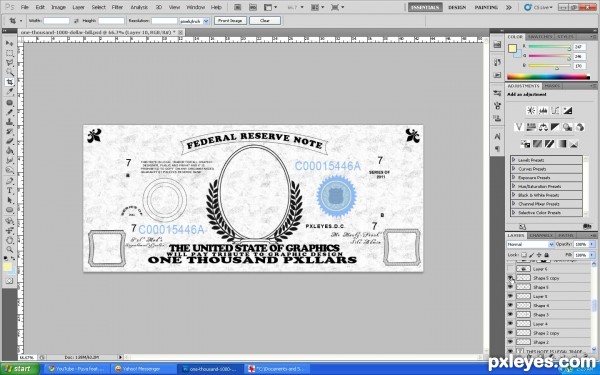Hide the Shape 4 layer
The height and width of the screenshot is (375, 600).
click(510, 305)
